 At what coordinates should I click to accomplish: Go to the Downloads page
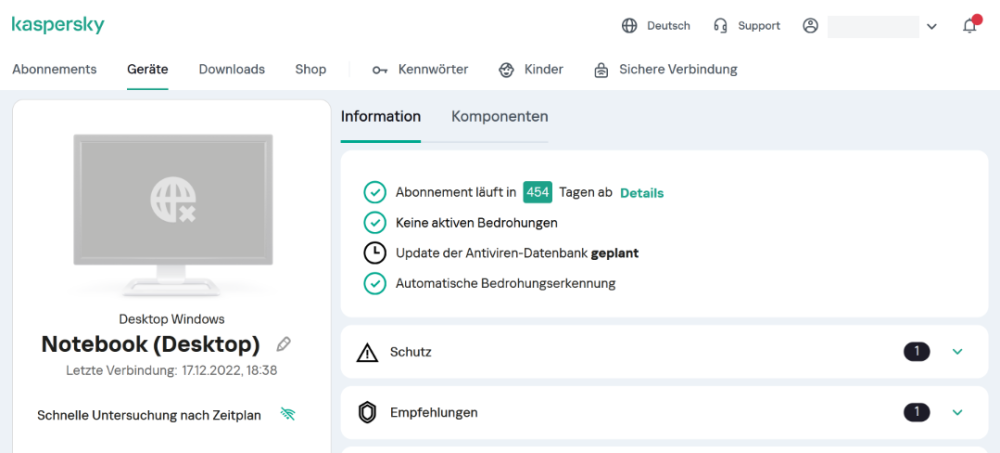231,69
